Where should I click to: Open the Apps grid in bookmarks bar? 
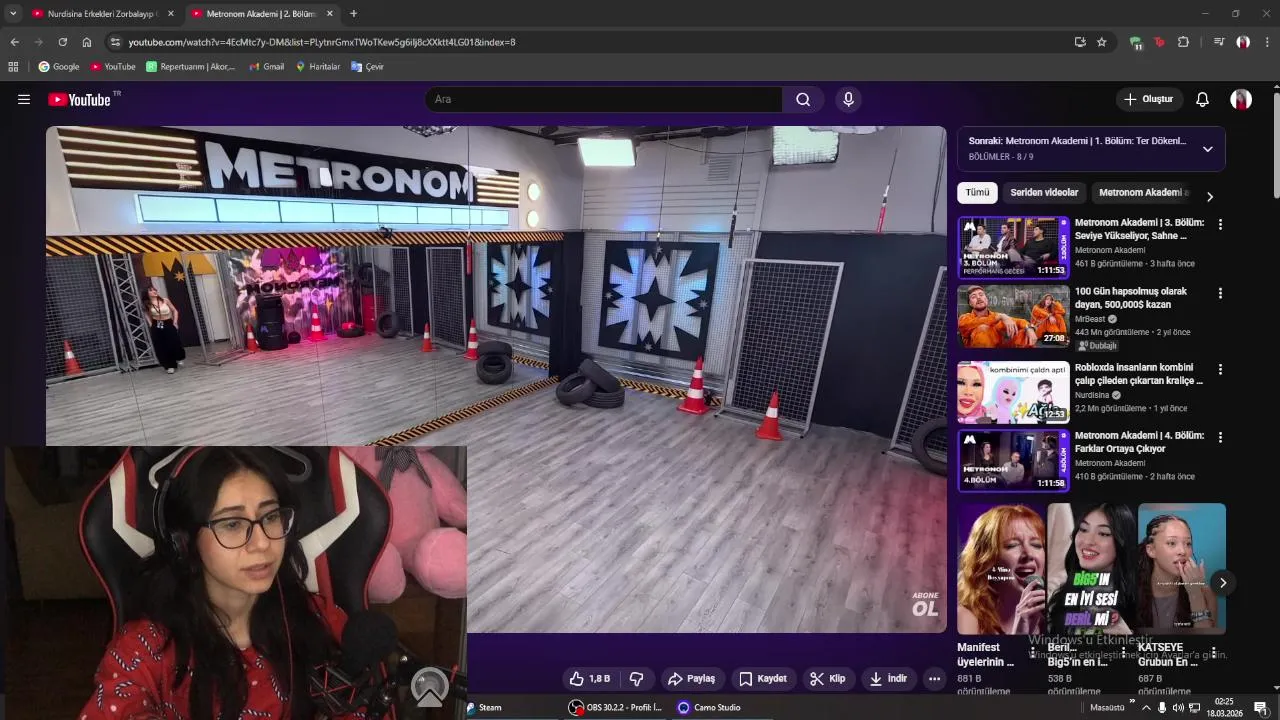(x=13, y=67)
